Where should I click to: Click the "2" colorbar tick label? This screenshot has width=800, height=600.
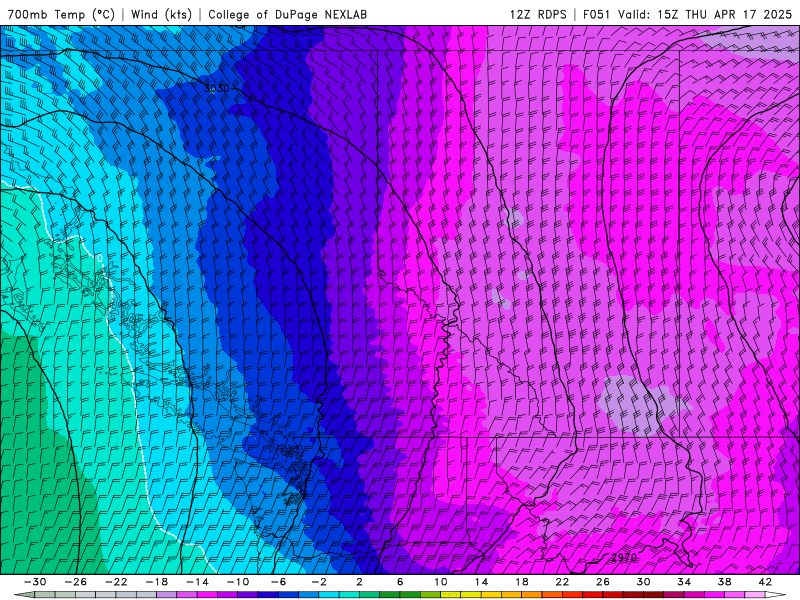tap(359, 582)
